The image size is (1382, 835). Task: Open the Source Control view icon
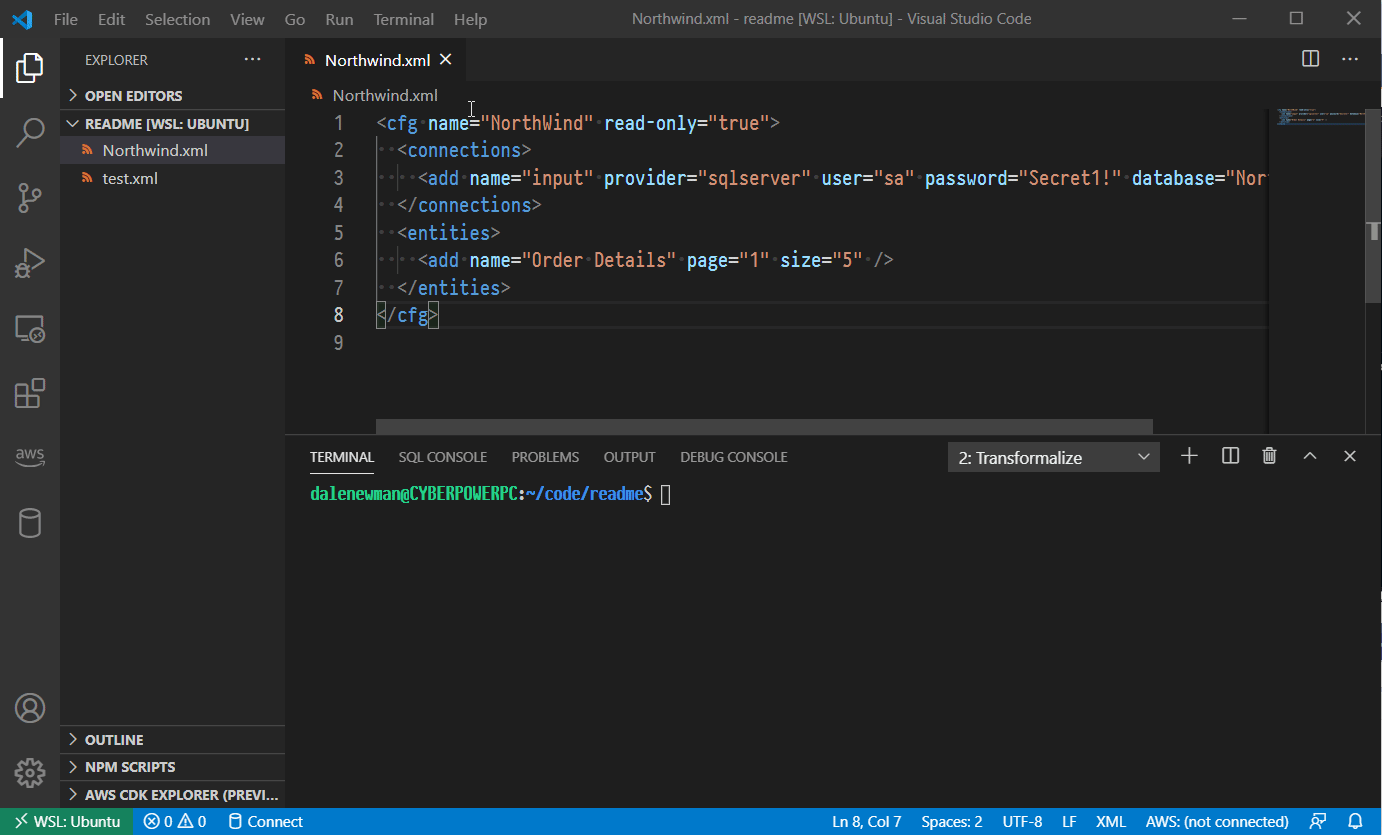(30, 198)
